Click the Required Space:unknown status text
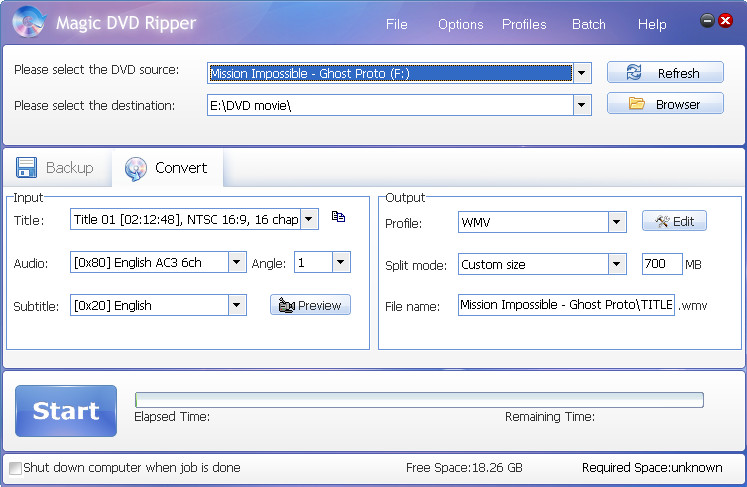This screenshot has width=747, height=487. click(652, 468)
